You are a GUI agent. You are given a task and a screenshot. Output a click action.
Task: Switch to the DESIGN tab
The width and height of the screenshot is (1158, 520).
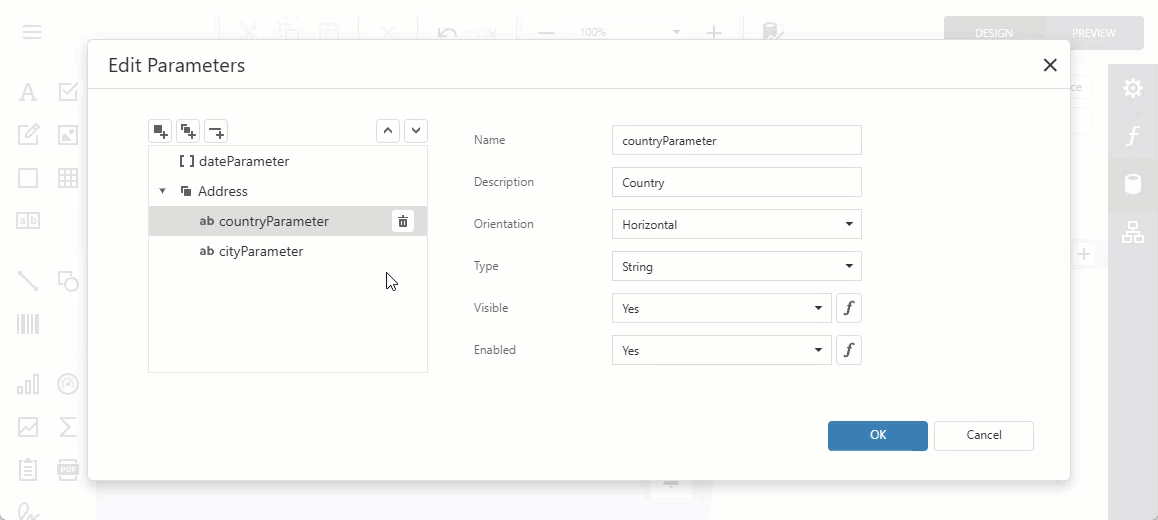click(993, 32)
